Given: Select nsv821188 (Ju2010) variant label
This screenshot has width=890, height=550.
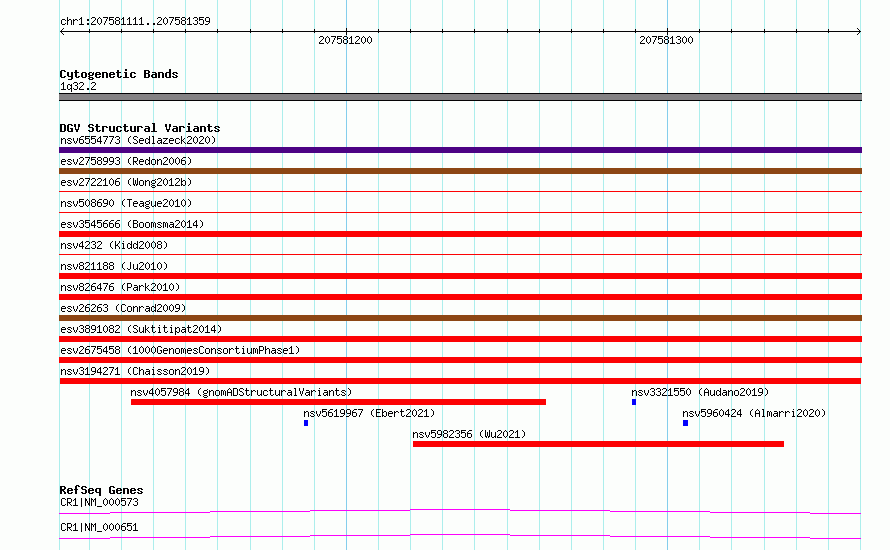Looking at the screenshot, I should click(x=114, y=266).
